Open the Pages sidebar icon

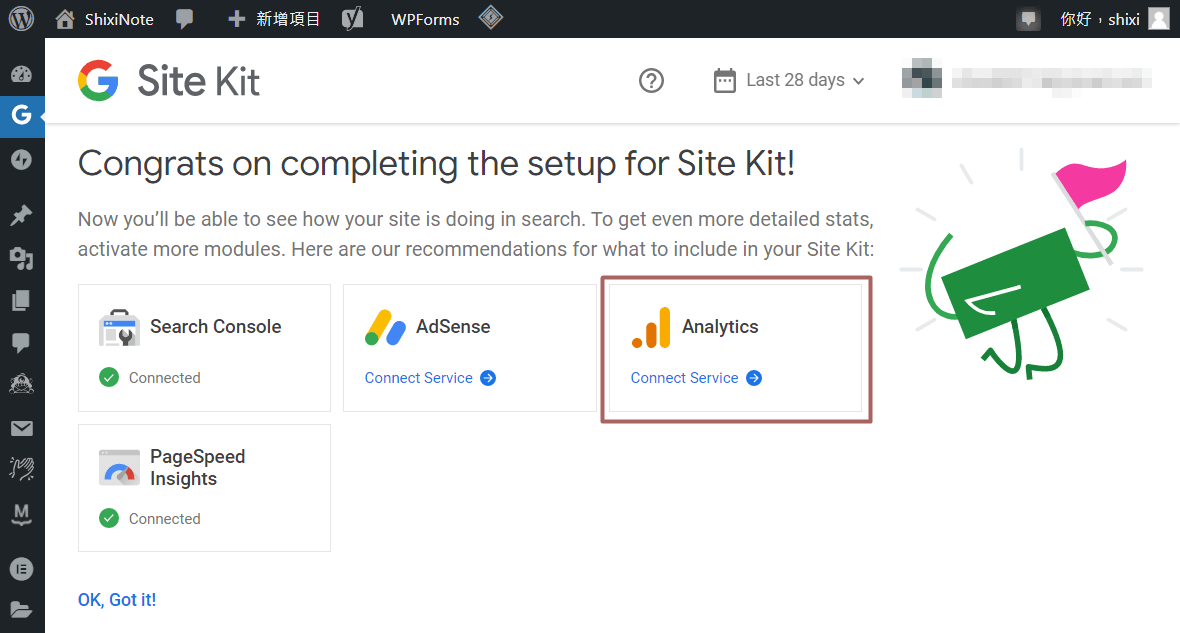point(21,301)
